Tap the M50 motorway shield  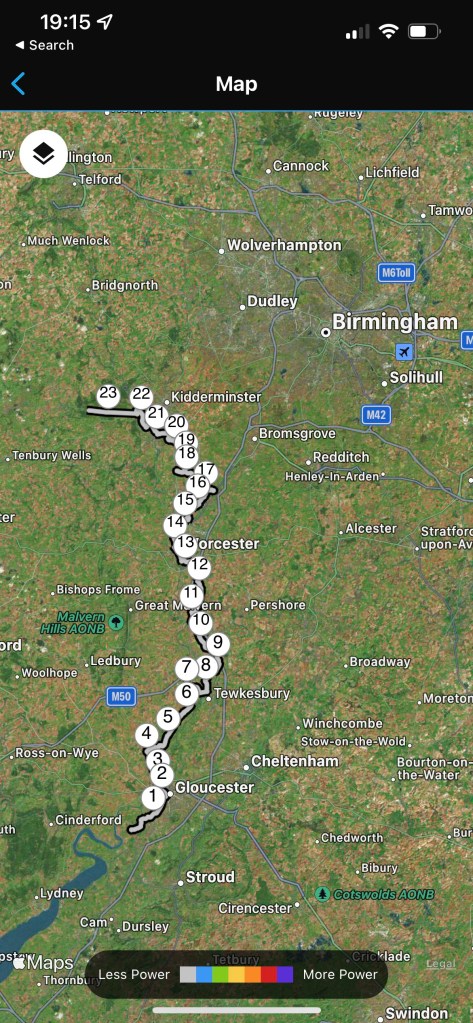tap(121, 696)
